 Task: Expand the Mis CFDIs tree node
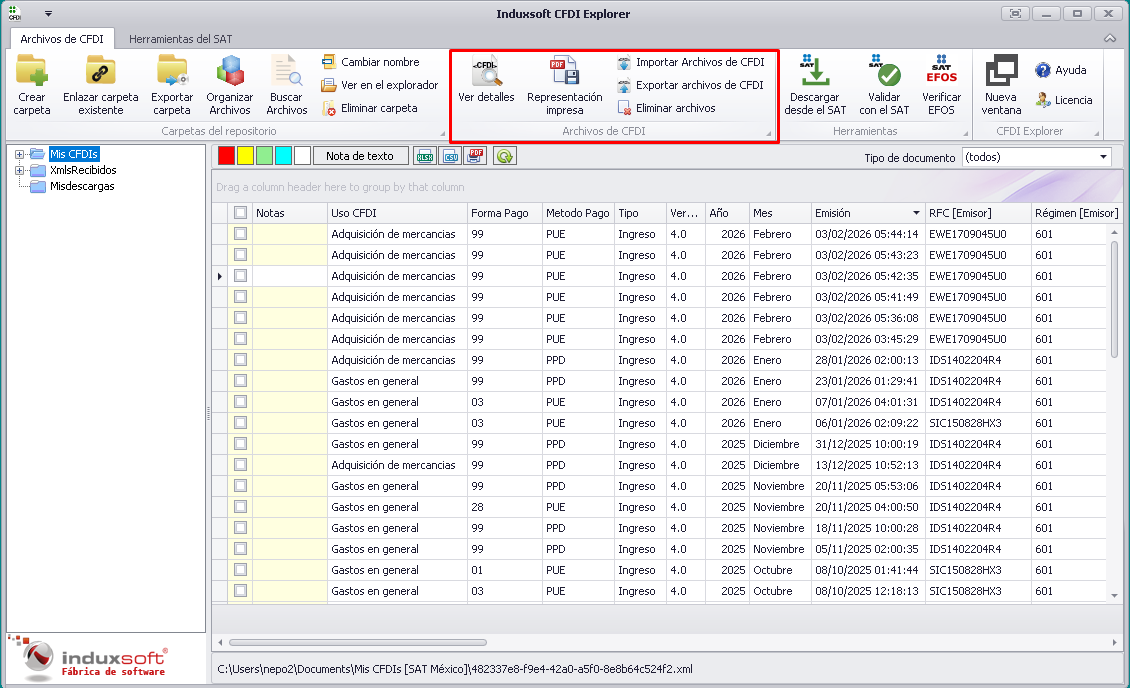coord(19,154)
